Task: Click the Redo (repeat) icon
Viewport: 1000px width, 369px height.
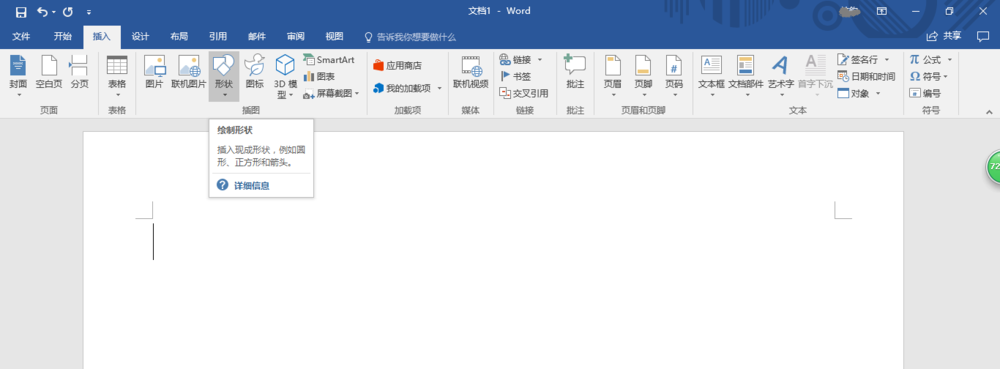Action: click(68, 11)
